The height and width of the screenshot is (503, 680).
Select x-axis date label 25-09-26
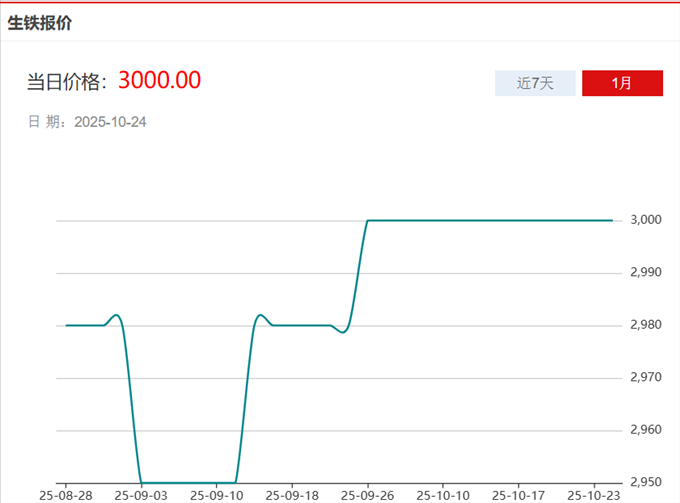tap(367, 495)
